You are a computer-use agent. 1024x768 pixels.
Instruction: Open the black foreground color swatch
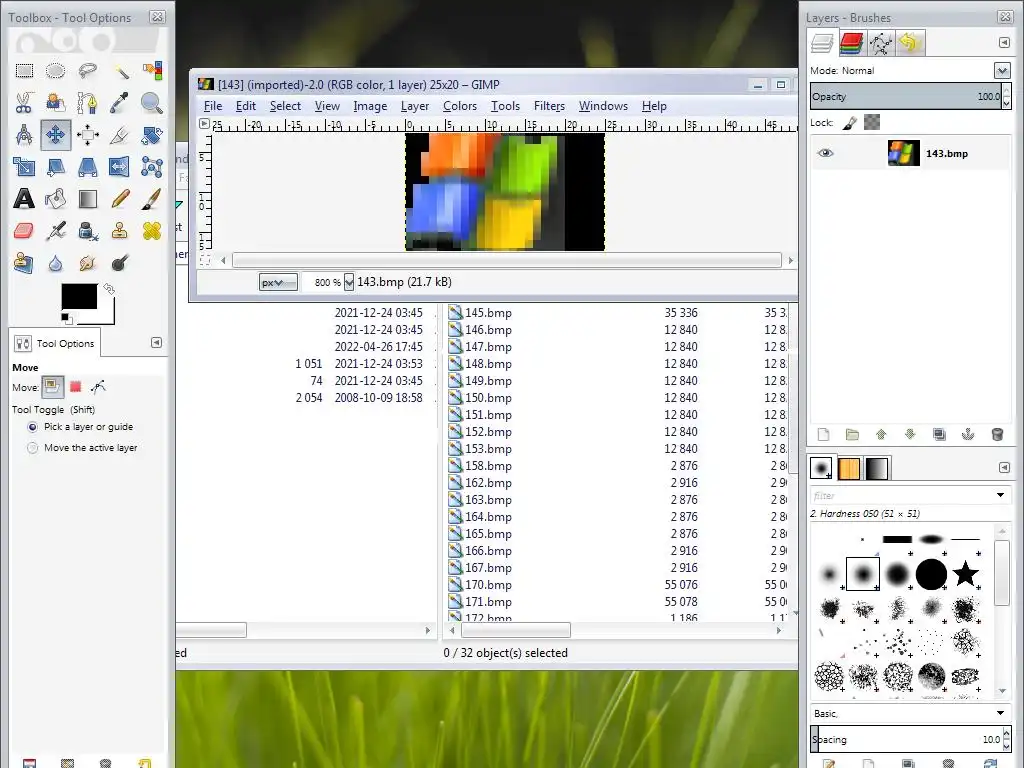(79, 296)
